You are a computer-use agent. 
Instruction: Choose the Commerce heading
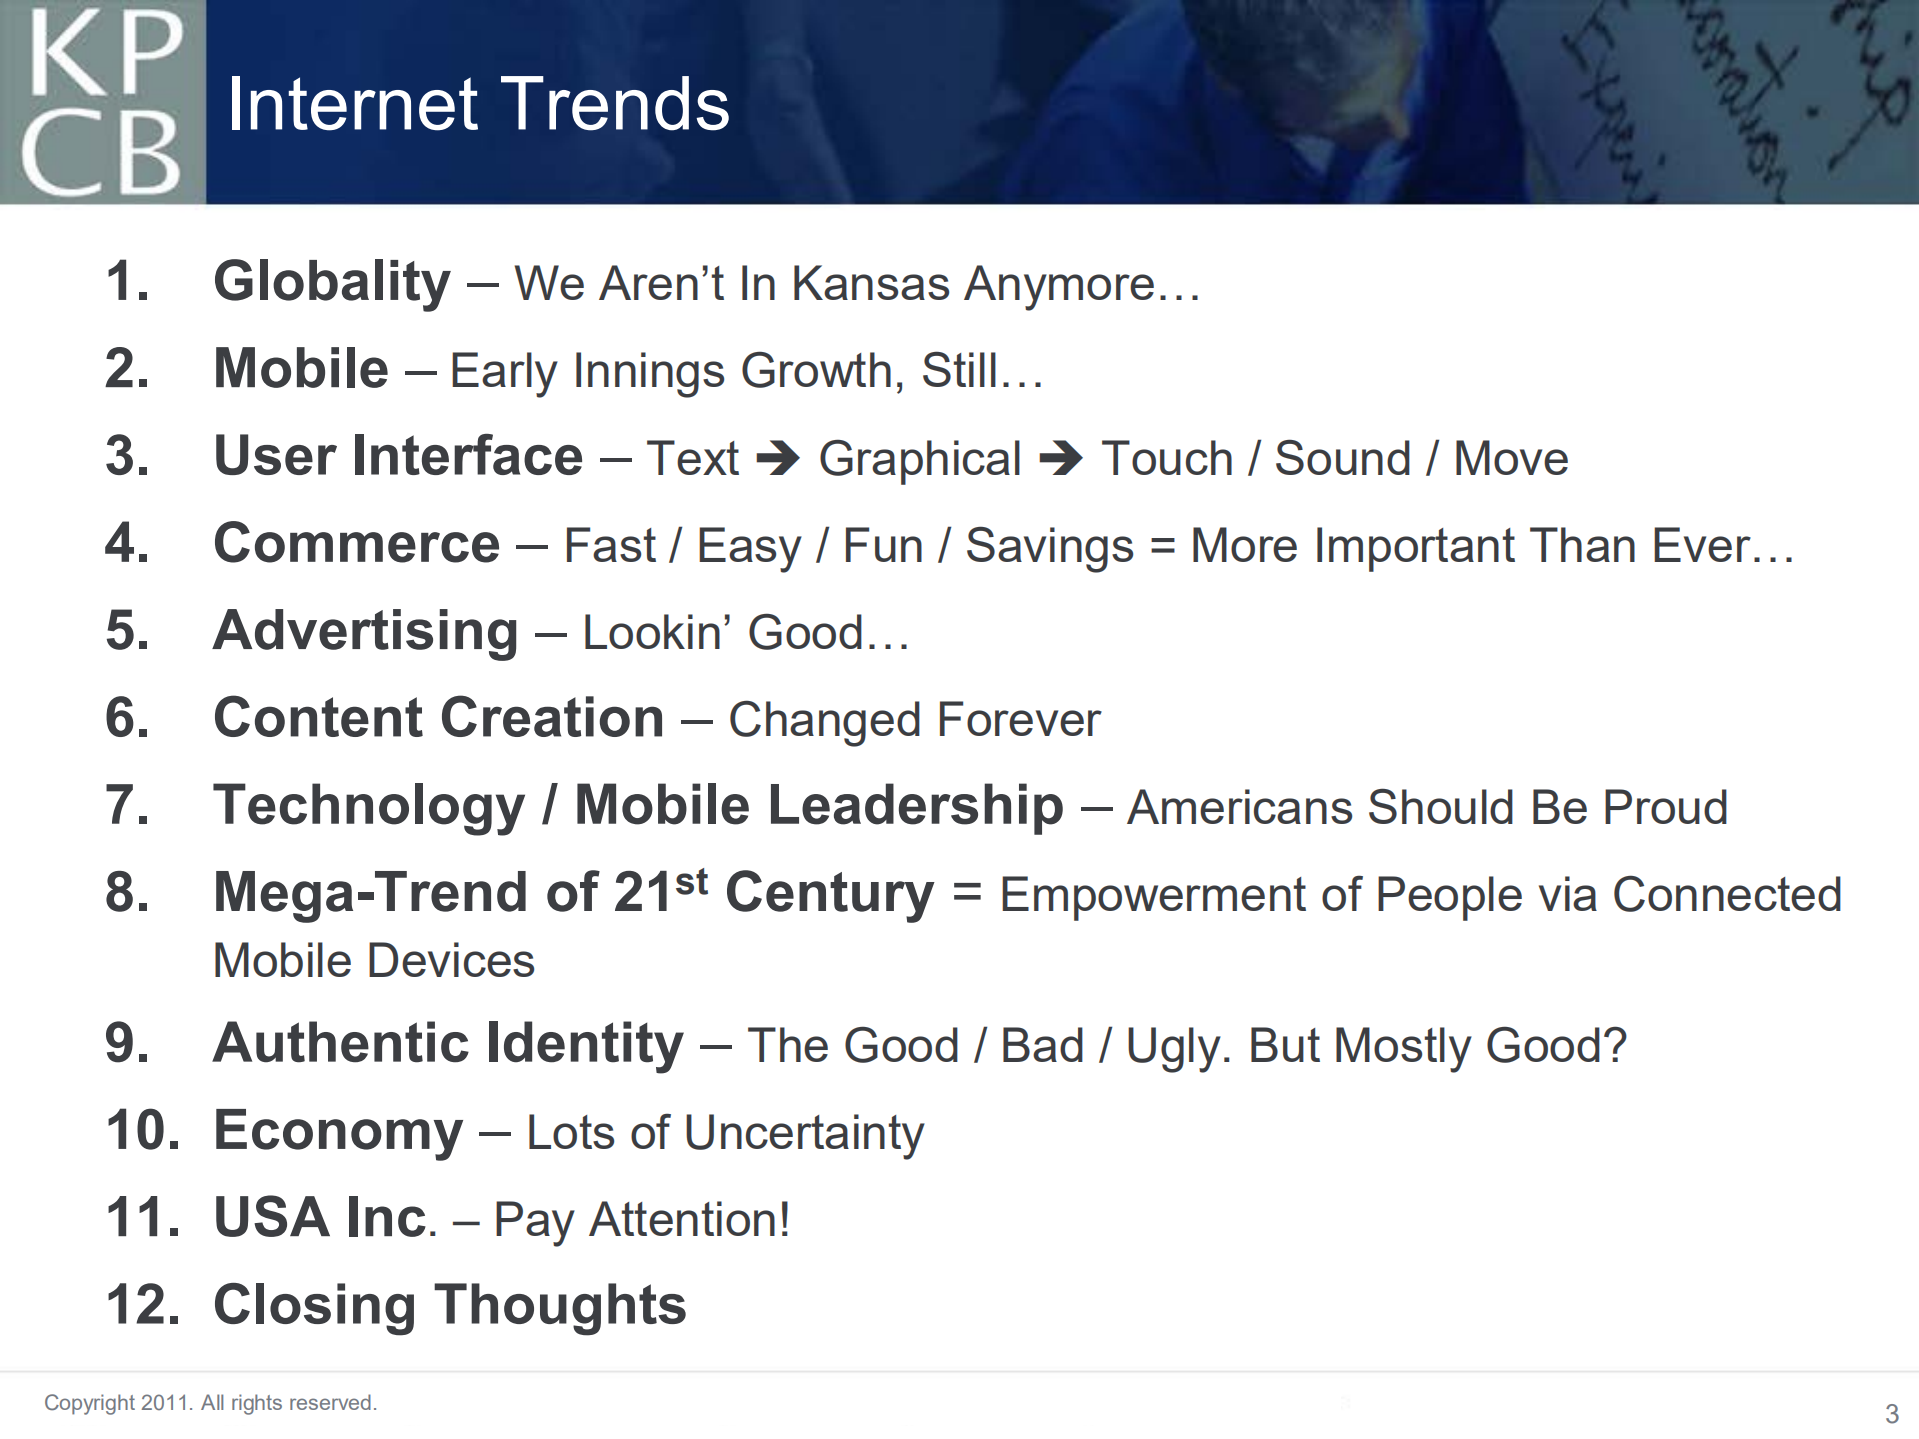click(356, 544)
